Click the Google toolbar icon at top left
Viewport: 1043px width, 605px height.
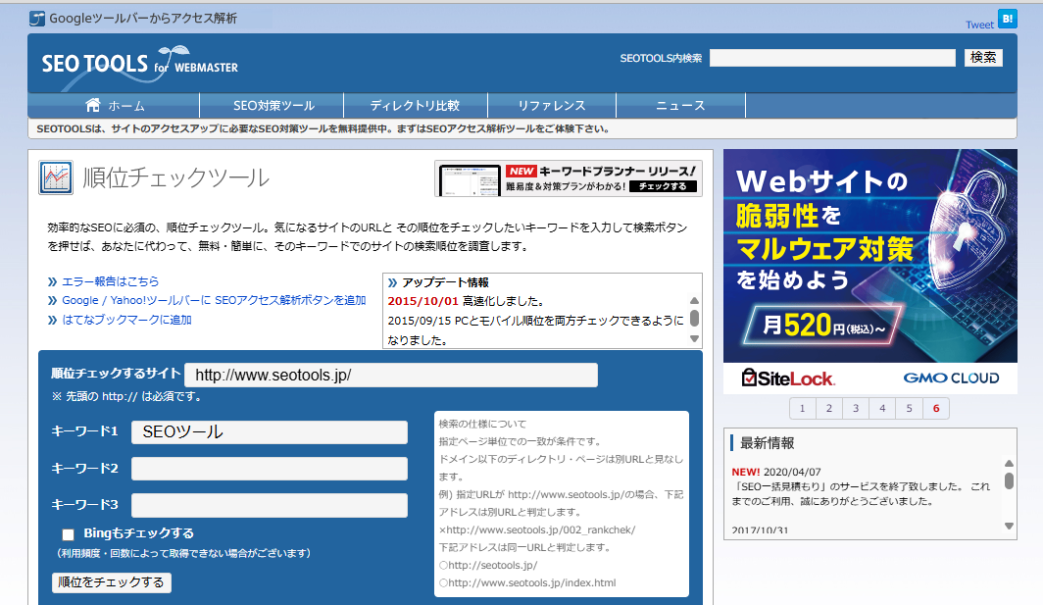pyautogui.click(x=37, y=18)
